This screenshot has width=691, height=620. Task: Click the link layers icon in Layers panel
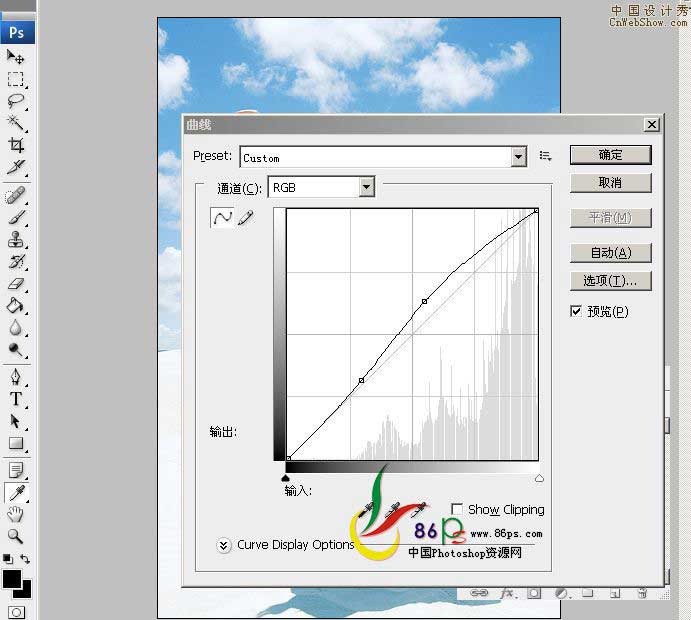[x=479, y=593]
